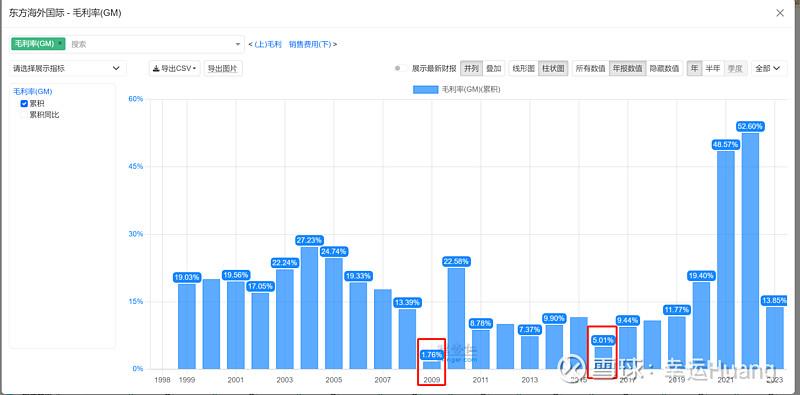Click the 60% y-axis label
Screen dimensions: 800x395
pos(136,98)
